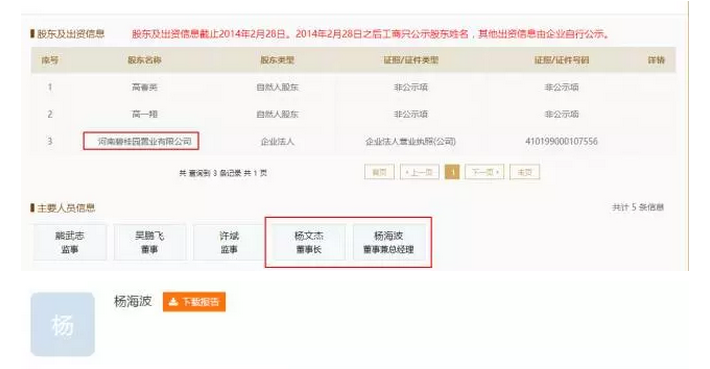Click serial number 3 in shareholder table

(x=50, y=141)
